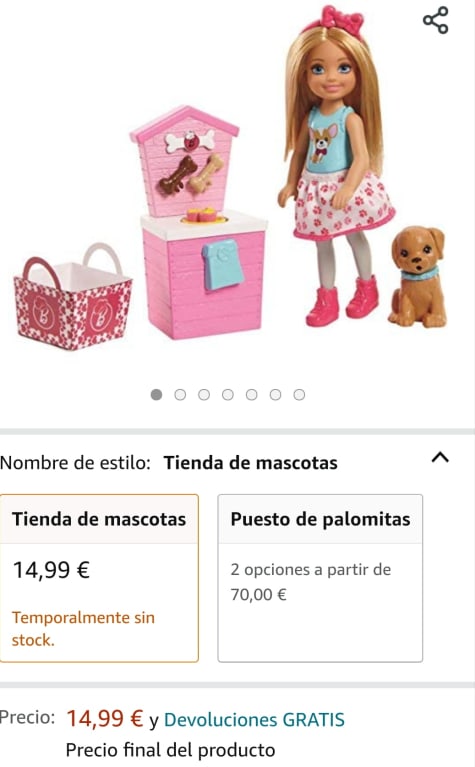
Task: Collapse the Nombre de estilo section chevron
Action: (440, 457)
